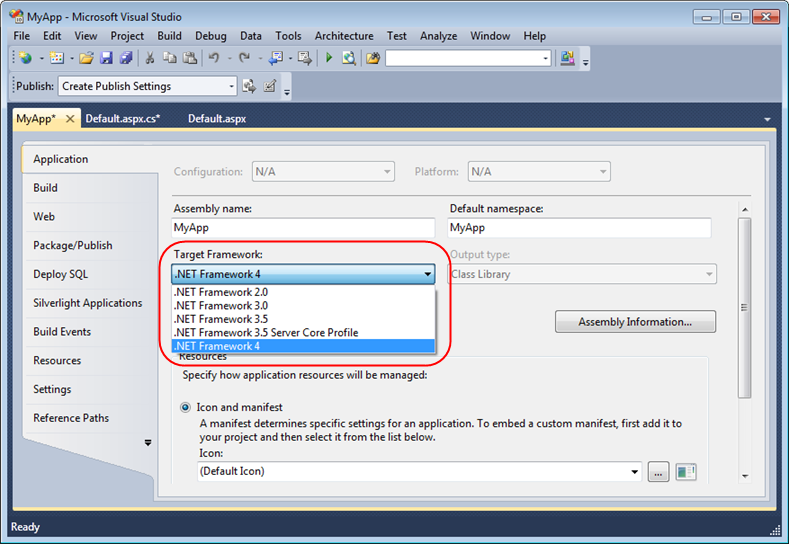Choose the highlighted .NET Framework 4 list entry

coord(303,346)
